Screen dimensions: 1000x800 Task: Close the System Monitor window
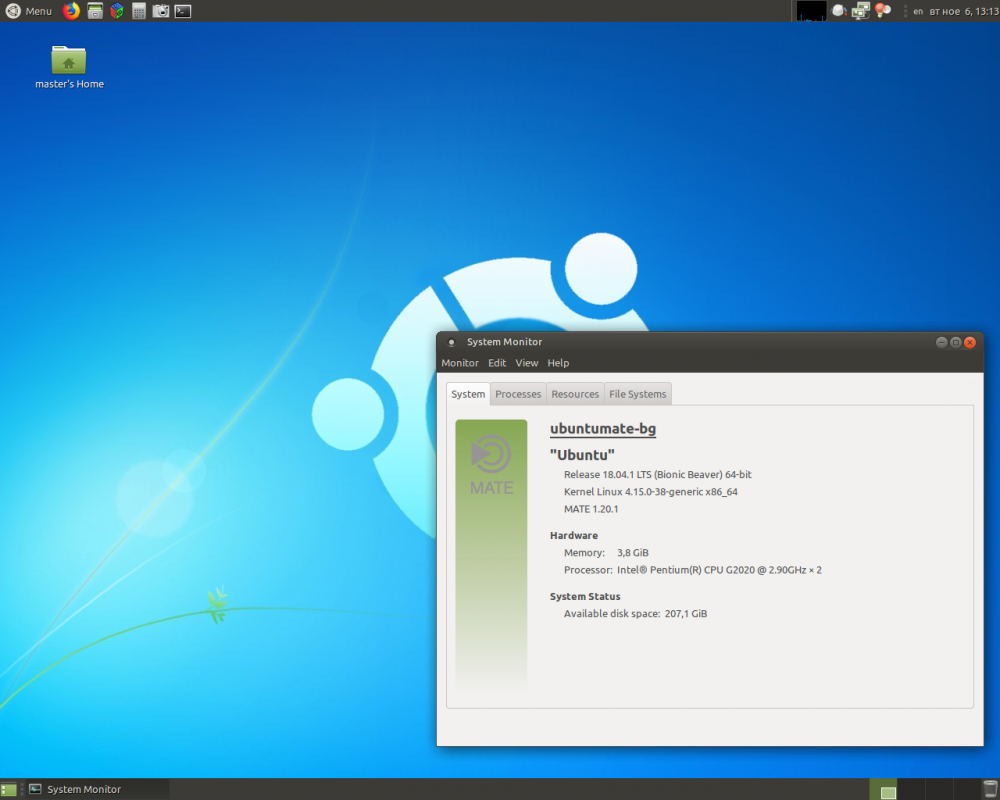point(970,343)
